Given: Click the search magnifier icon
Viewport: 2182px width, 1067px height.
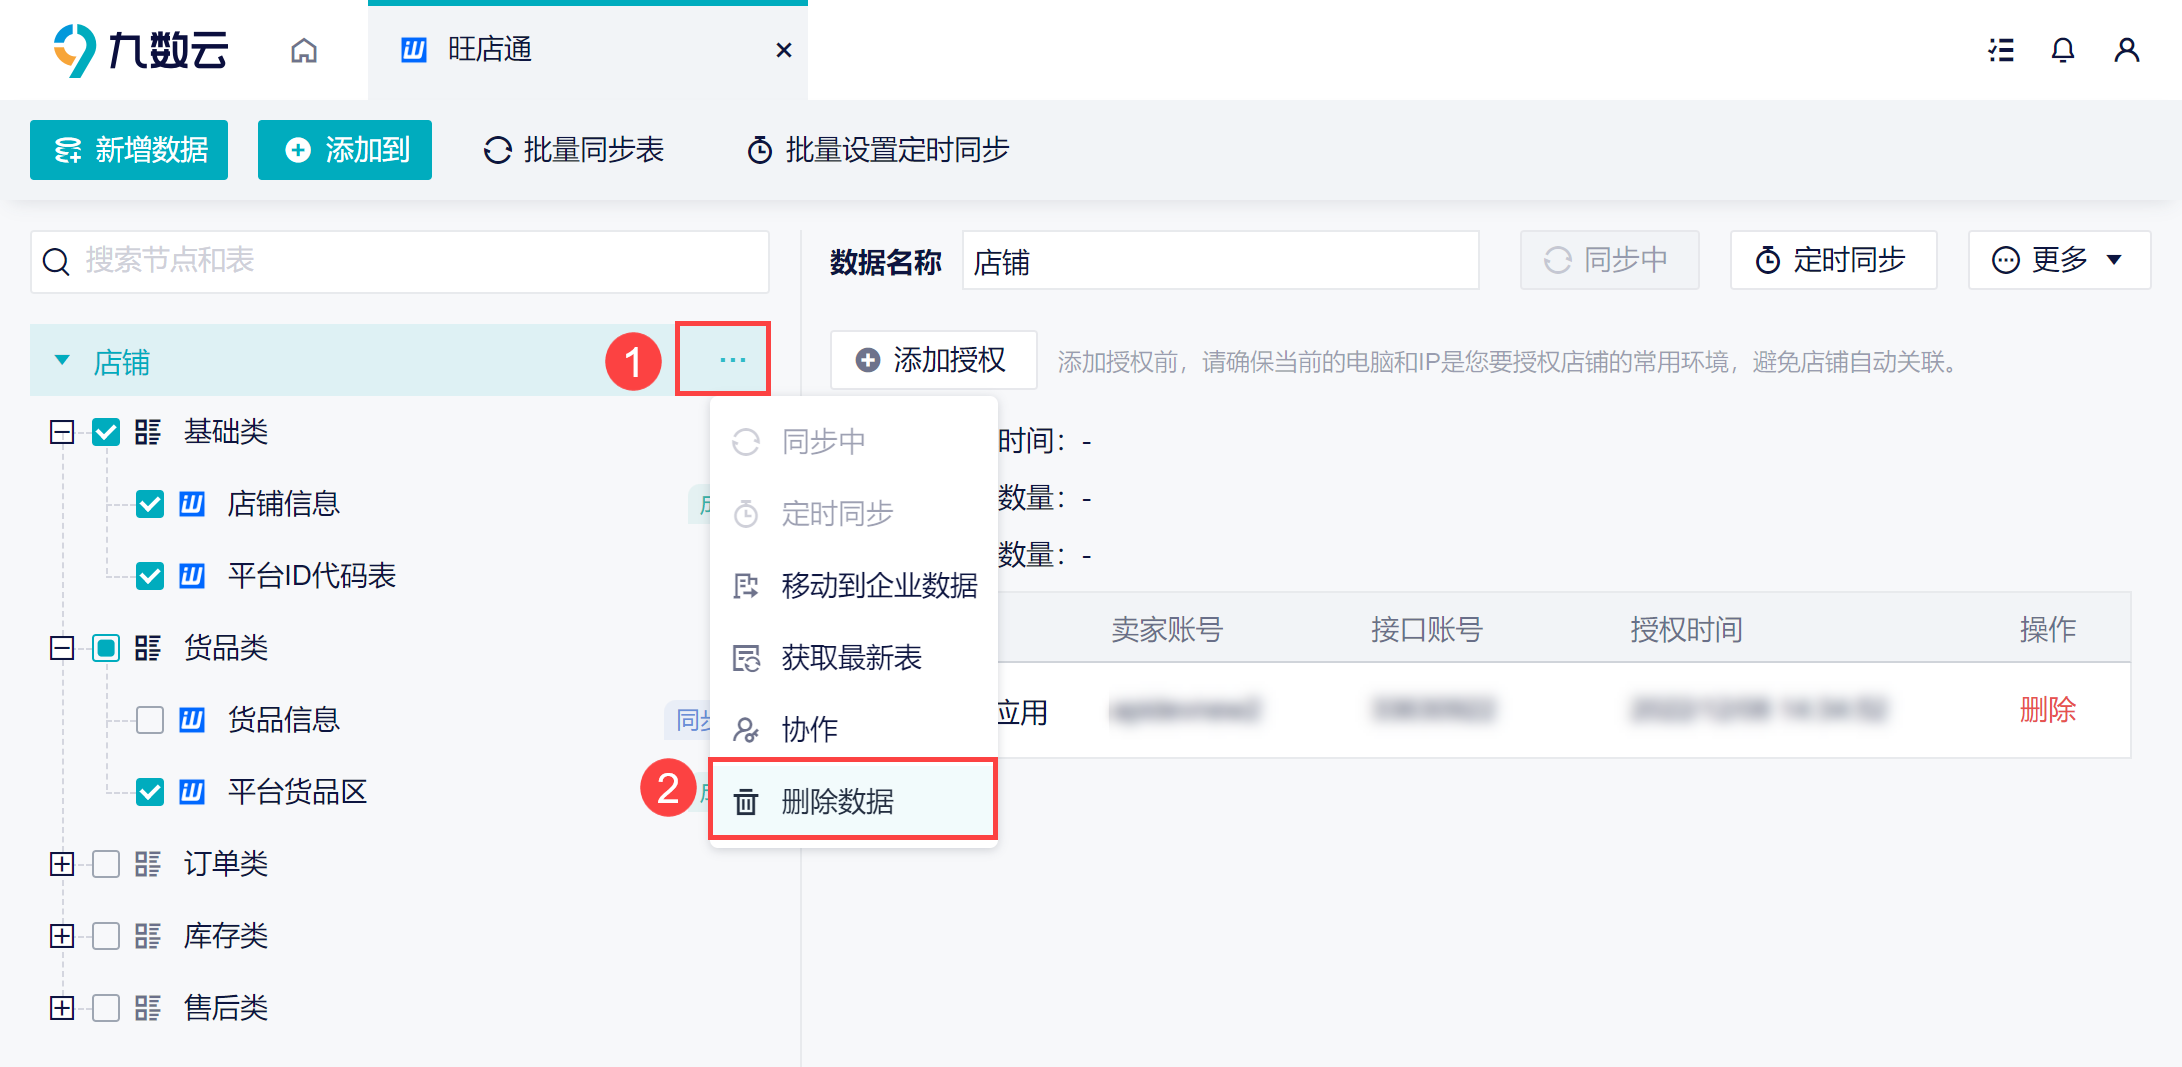Looking at the screenshot, I should 56,262.
